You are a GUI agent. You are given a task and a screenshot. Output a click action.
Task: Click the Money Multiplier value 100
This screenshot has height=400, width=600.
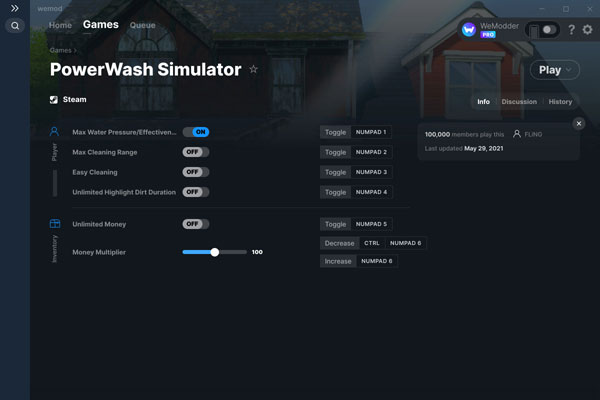pyautogui.click(x=257, y=252)
